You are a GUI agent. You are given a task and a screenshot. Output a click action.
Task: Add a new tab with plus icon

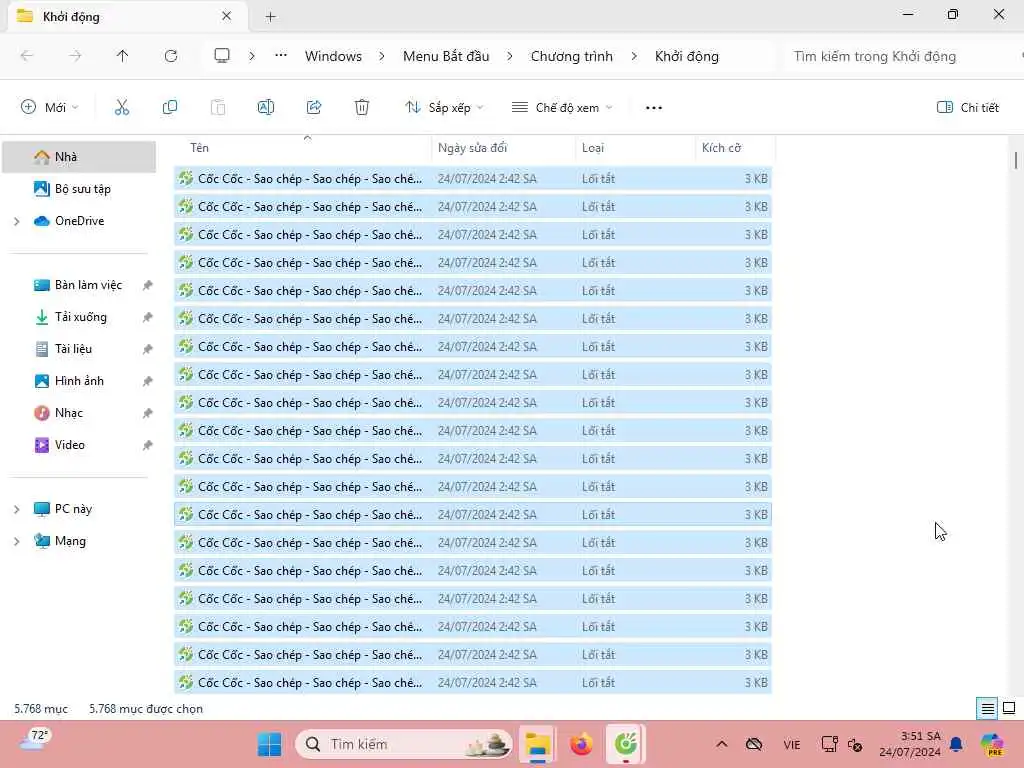[270, 17]
